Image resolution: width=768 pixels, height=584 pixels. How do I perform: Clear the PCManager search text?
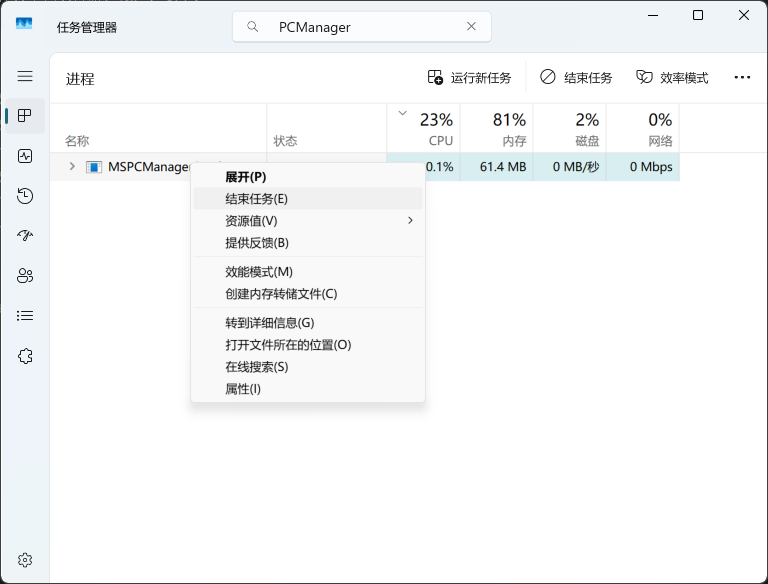pos(471,26)
